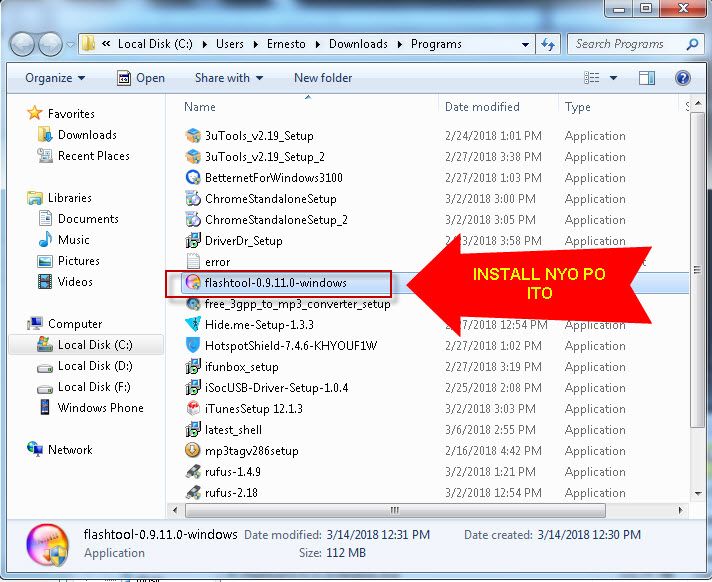Click the horizontal scrollbar thumb

coord(395,510)
